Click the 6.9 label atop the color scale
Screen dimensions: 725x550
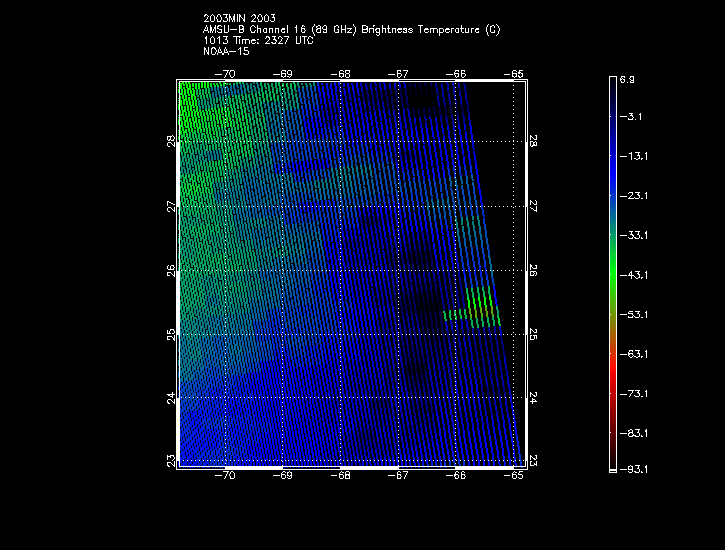pos(627,78)
